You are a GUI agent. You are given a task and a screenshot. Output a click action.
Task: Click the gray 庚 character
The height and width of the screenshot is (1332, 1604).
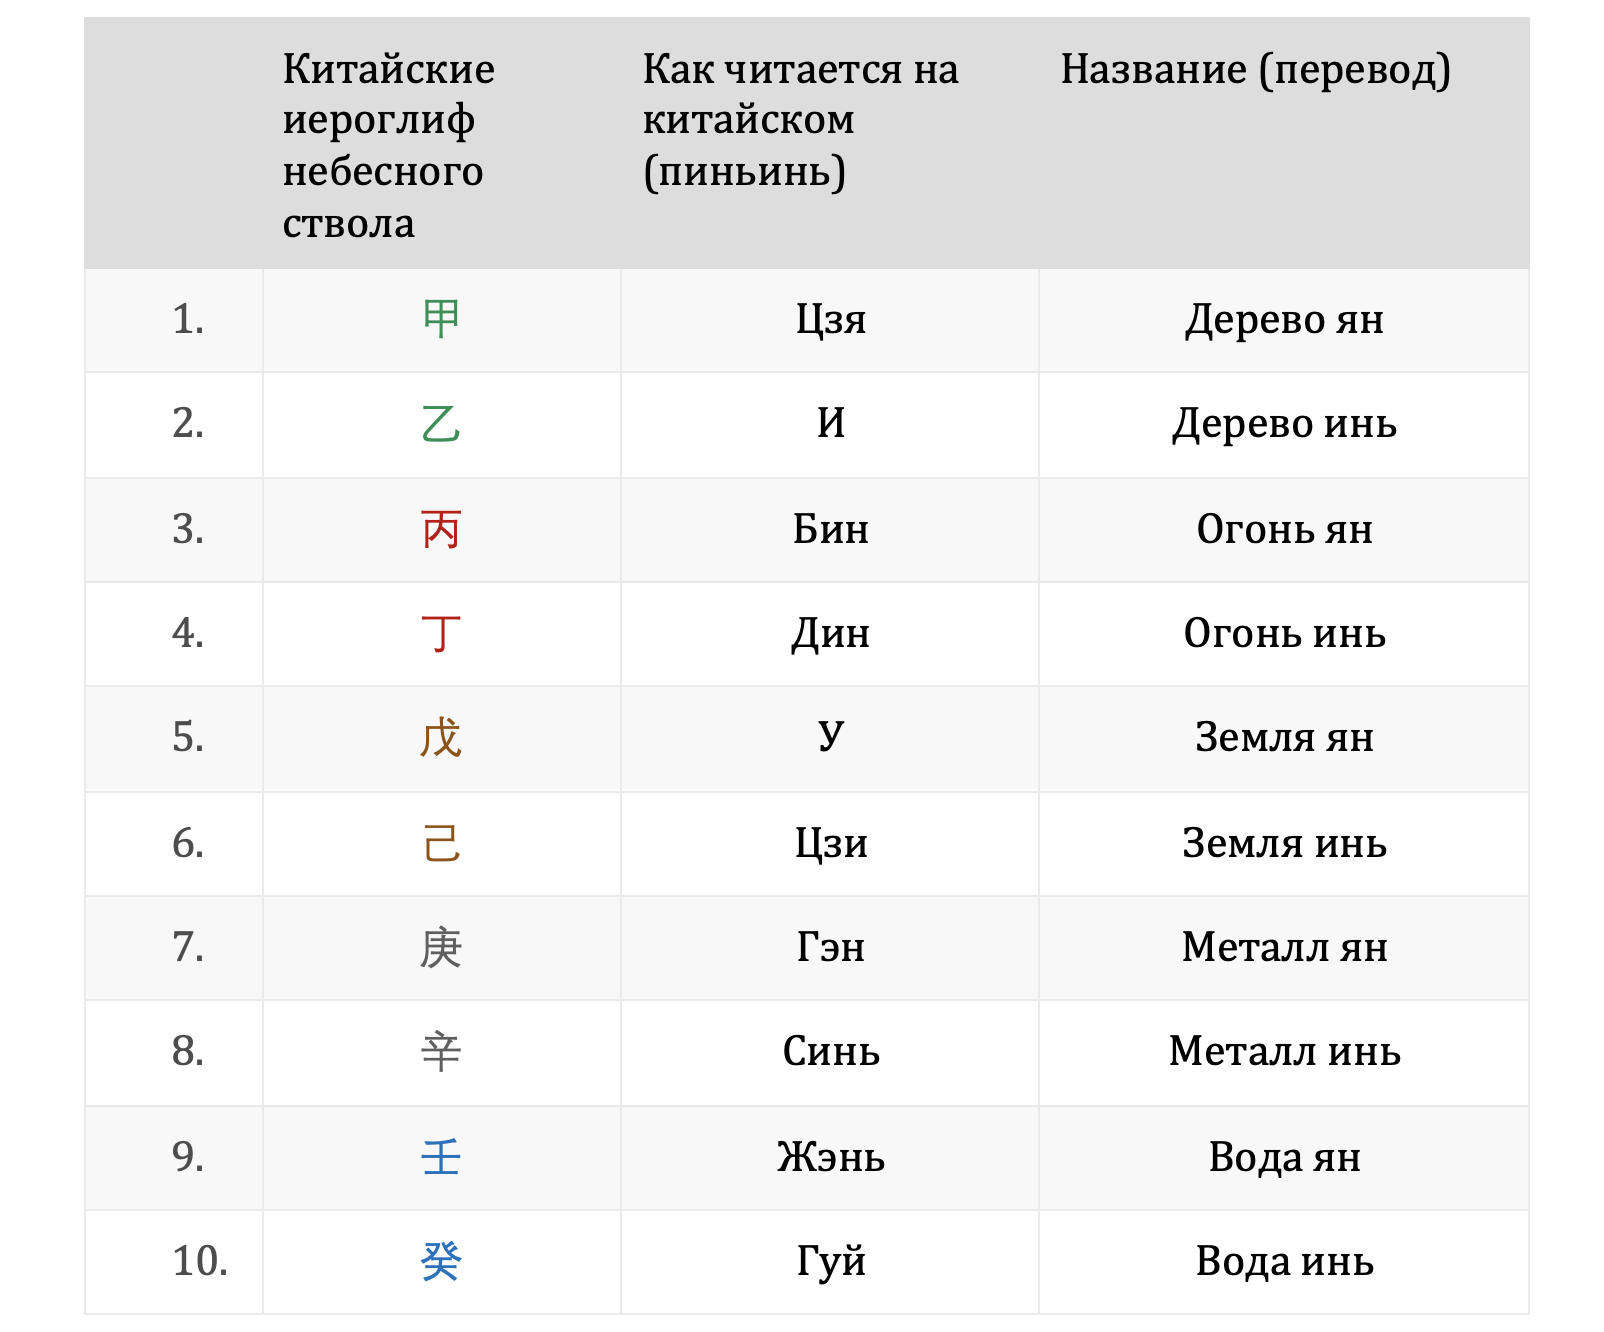click(441, 947)
